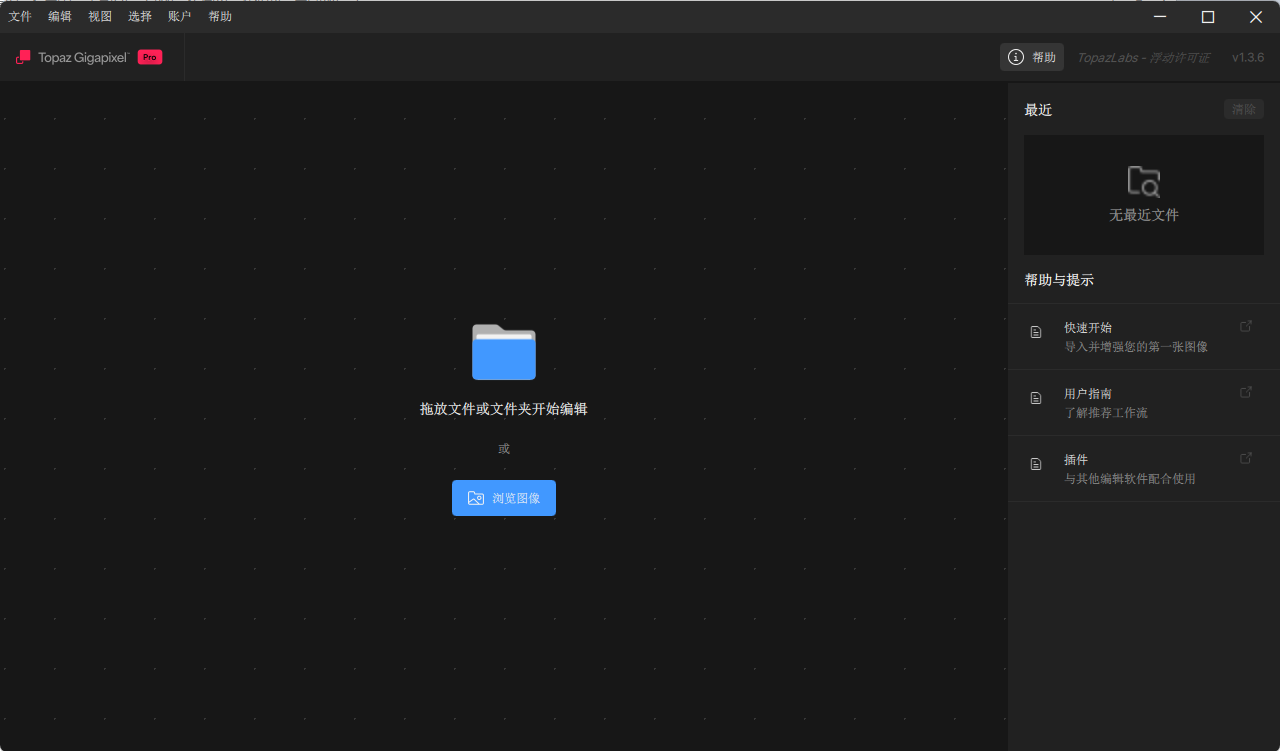
Task: Minimize the Gigapixel window
Action: [x=1160, y=17]
